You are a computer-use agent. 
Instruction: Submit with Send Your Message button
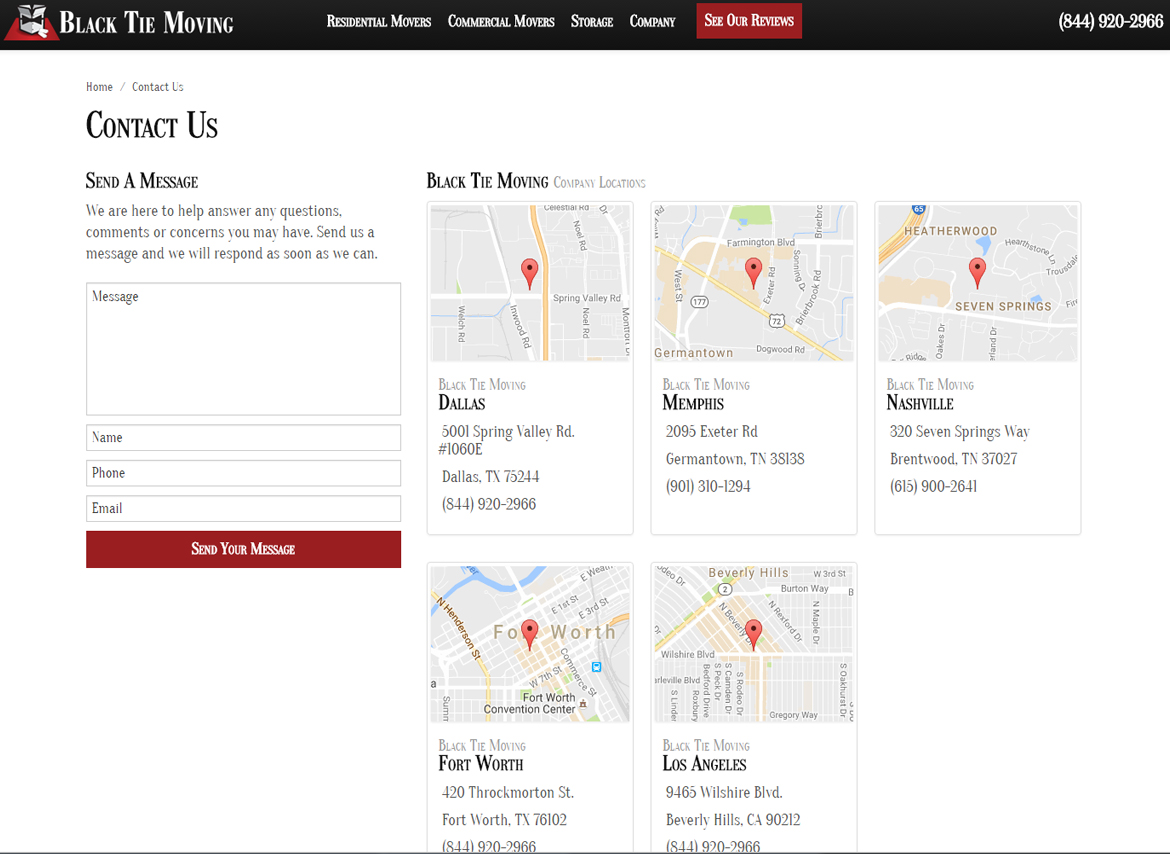coord(243,549)
